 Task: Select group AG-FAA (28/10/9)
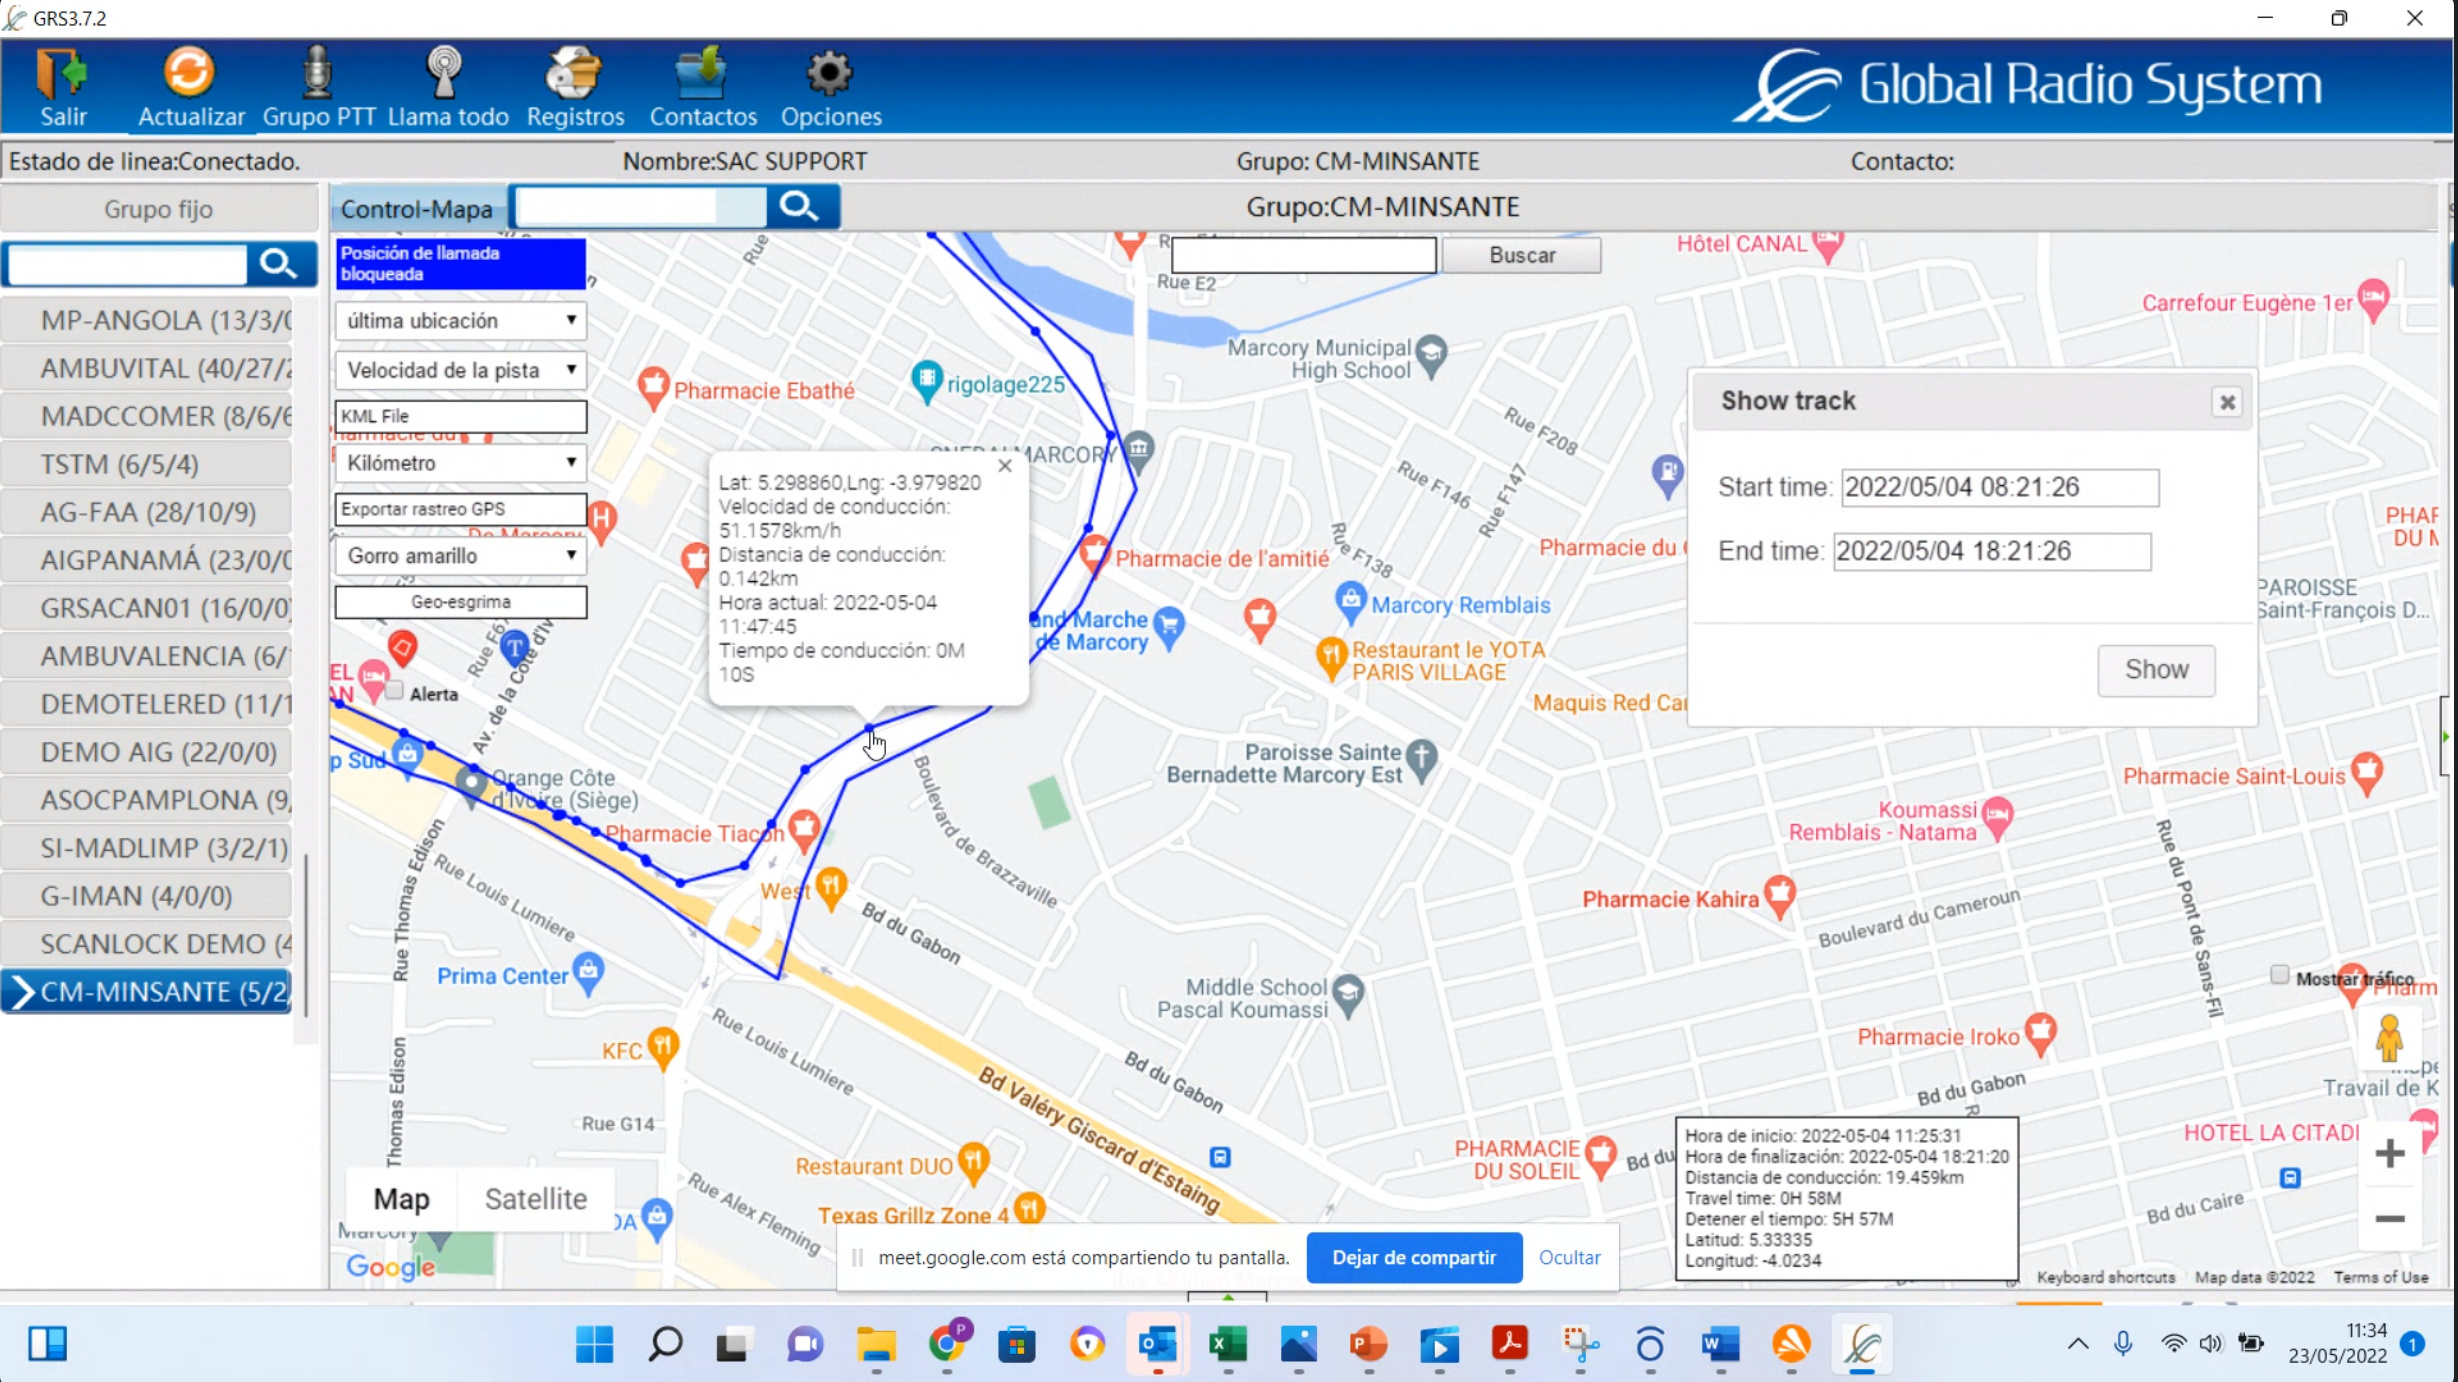pos(147,512)
